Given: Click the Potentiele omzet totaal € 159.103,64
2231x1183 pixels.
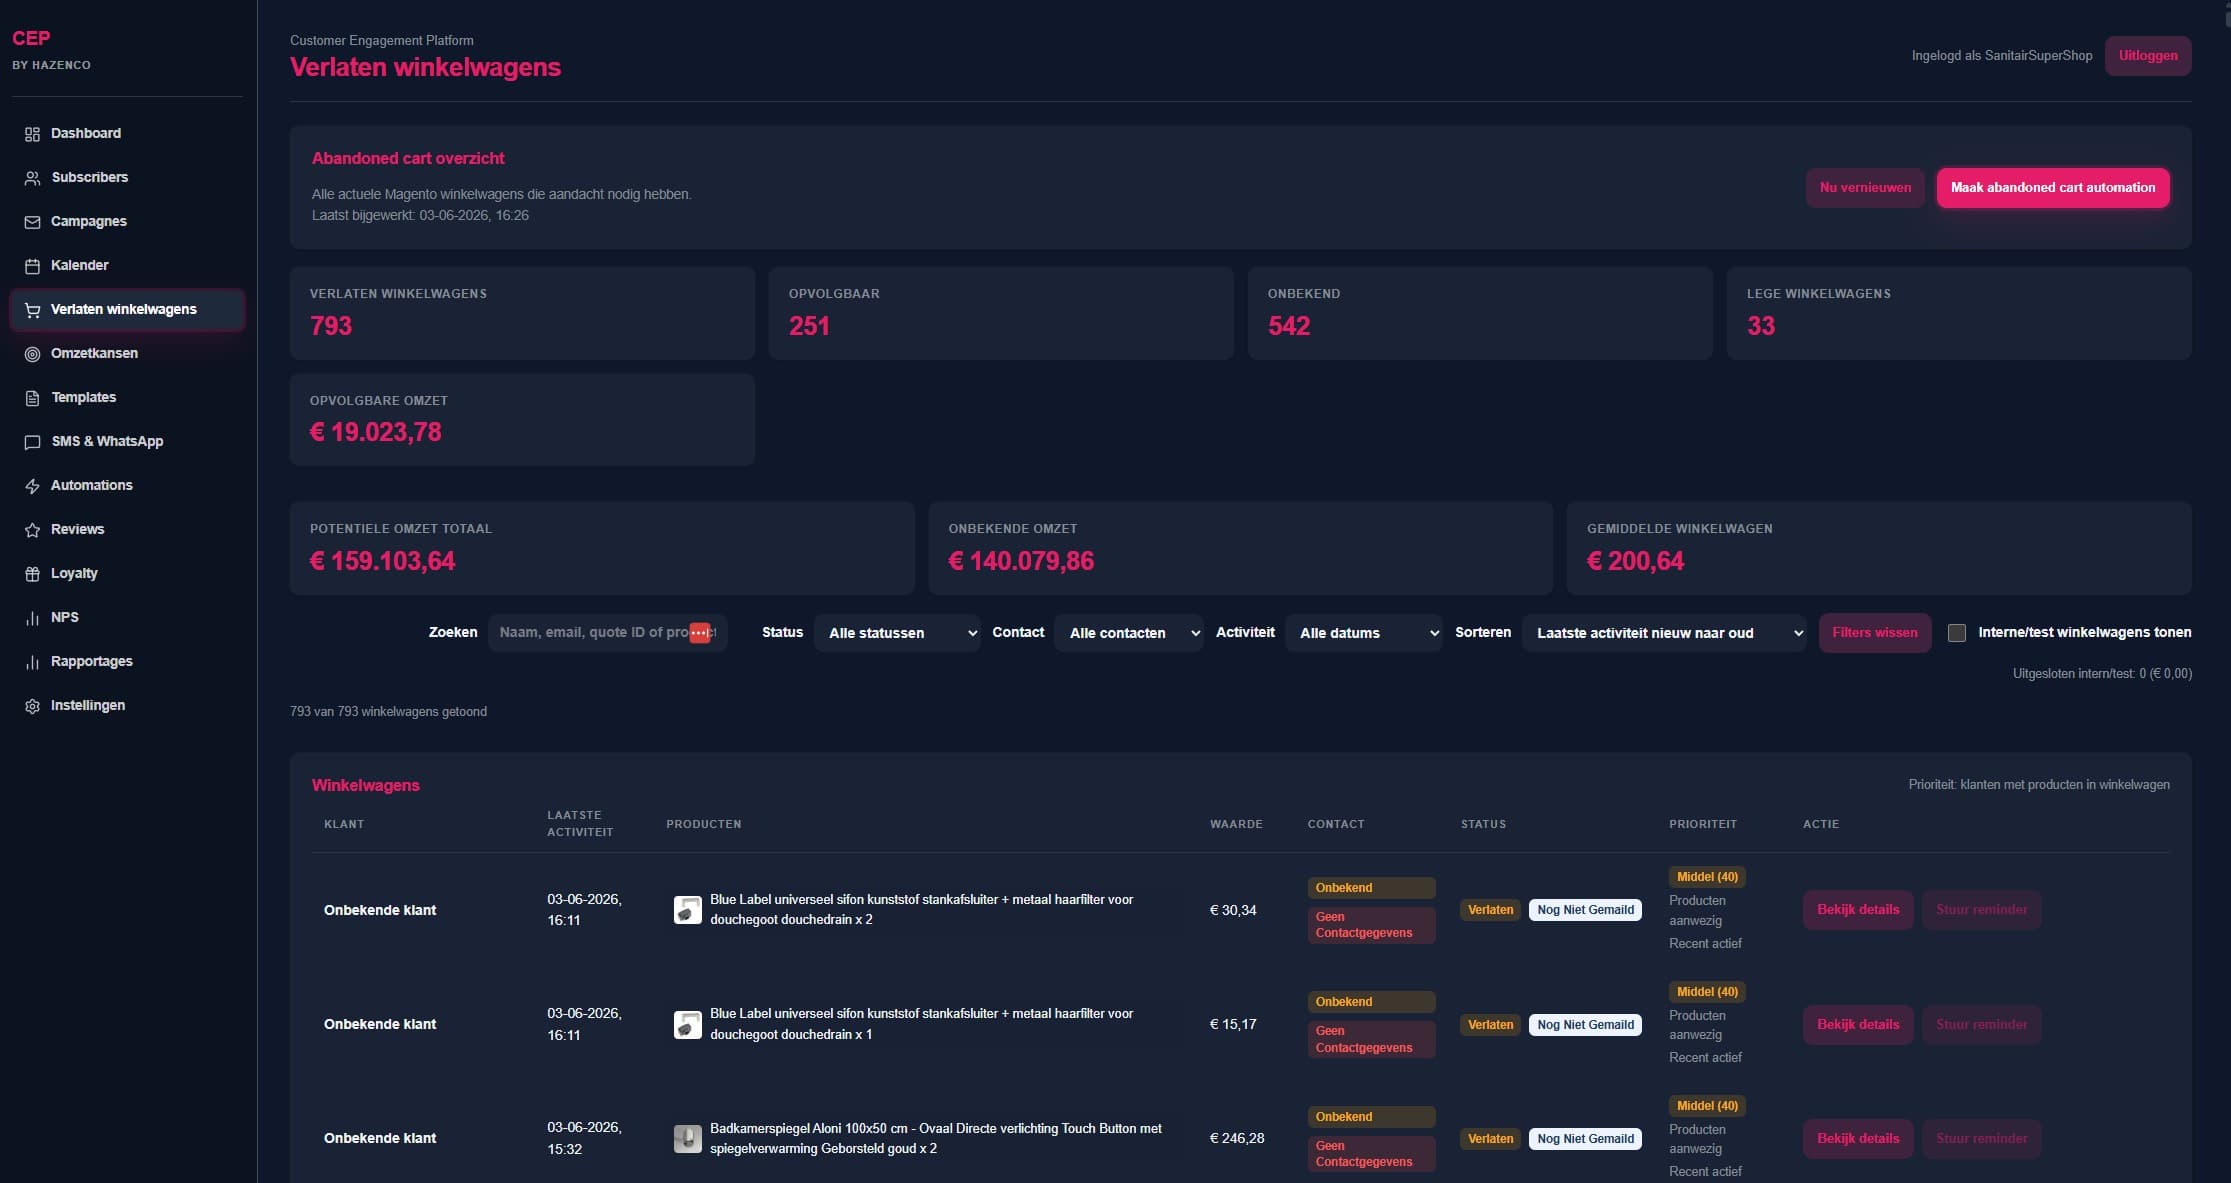Looking at the screenshot, I should (x=383, y=561).
